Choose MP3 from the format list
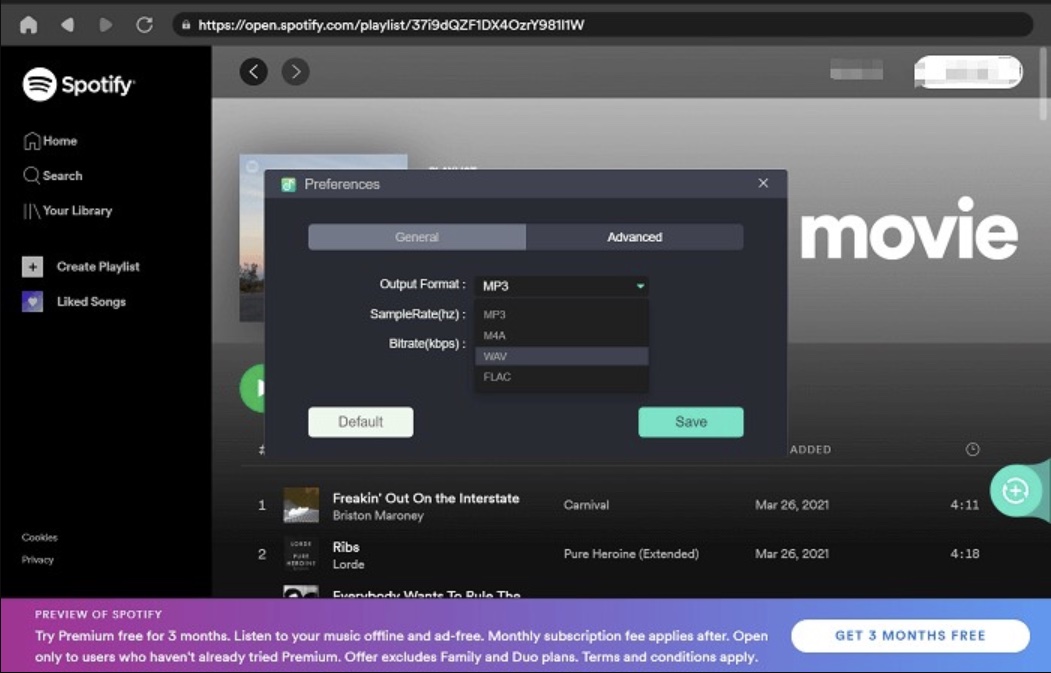Viewport: 1051px width, 673px height. point(562,314)
